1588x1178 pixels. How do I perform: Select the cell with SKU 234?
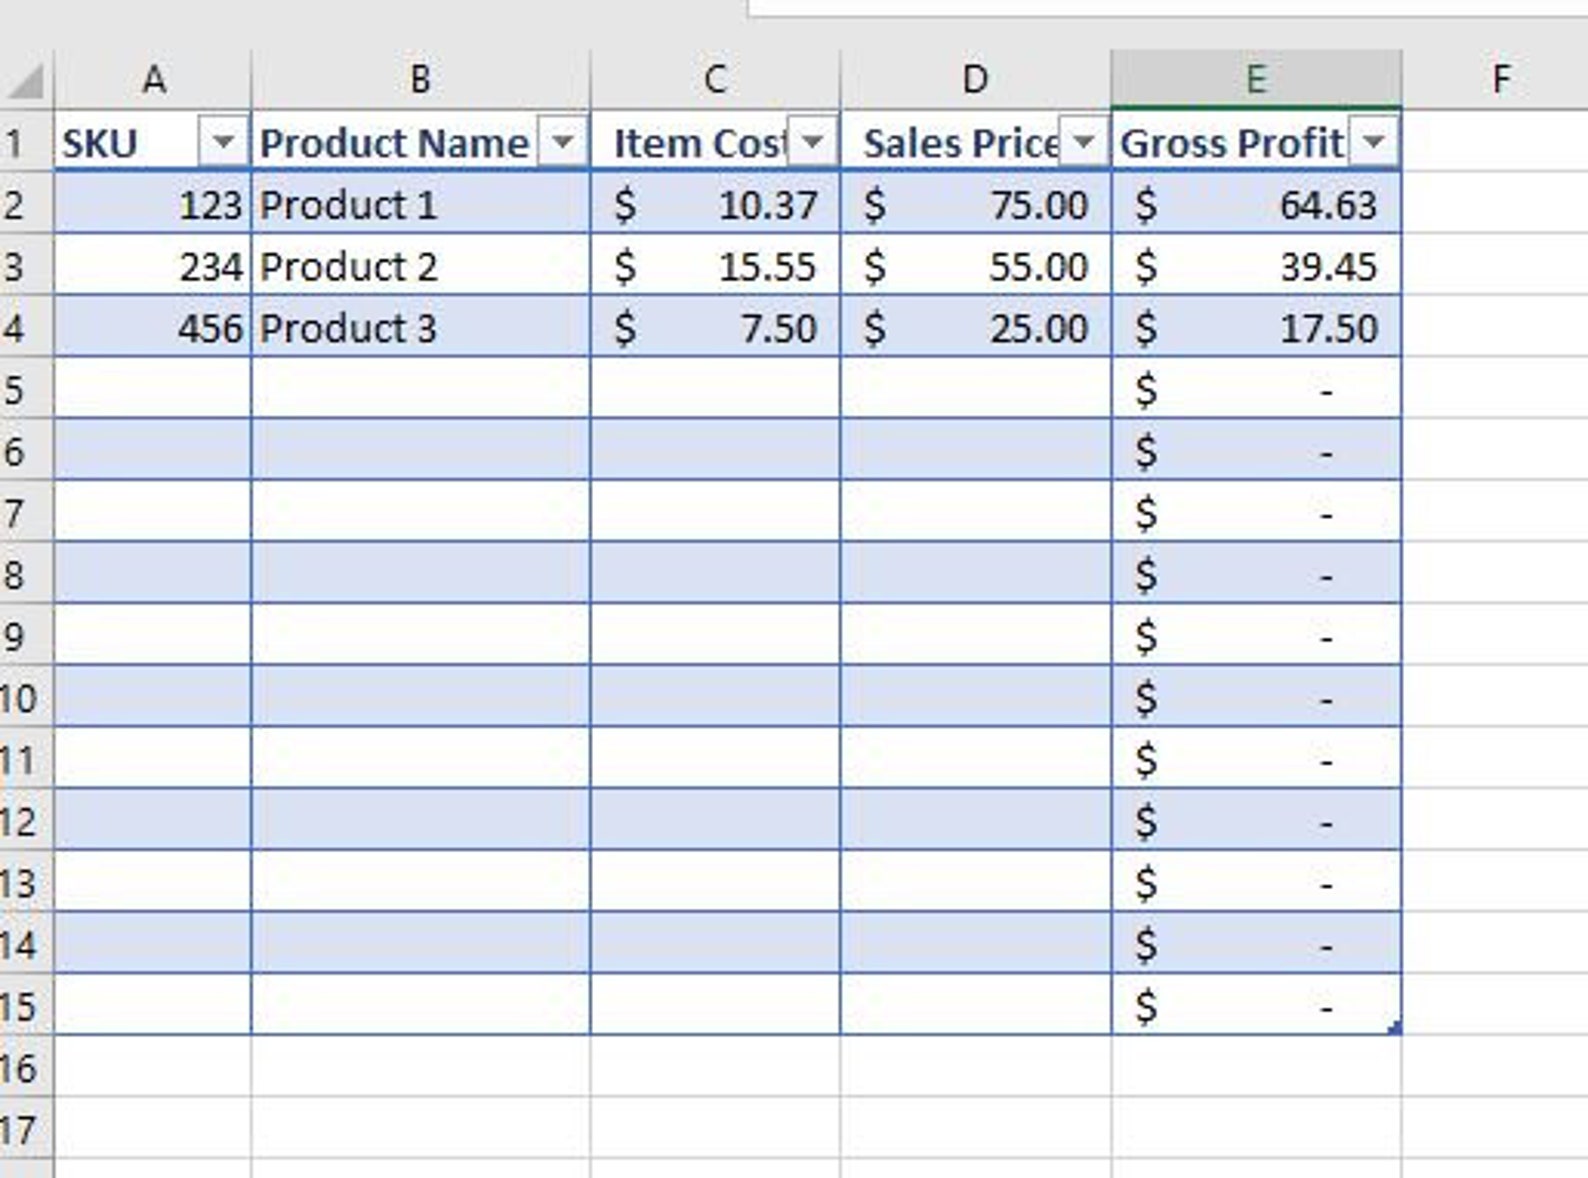point(152,267)
